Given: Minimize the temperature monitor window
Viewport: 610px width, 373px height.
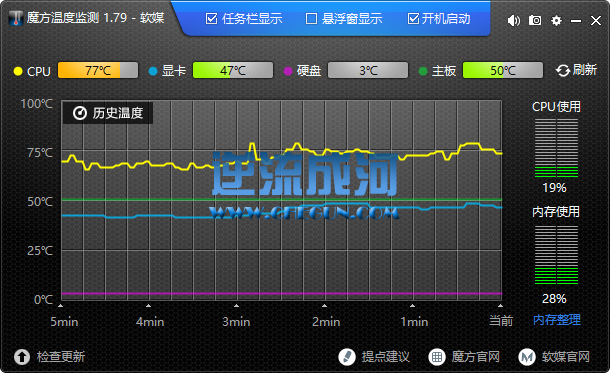Looking at the screenshot, I should (576, 21).
